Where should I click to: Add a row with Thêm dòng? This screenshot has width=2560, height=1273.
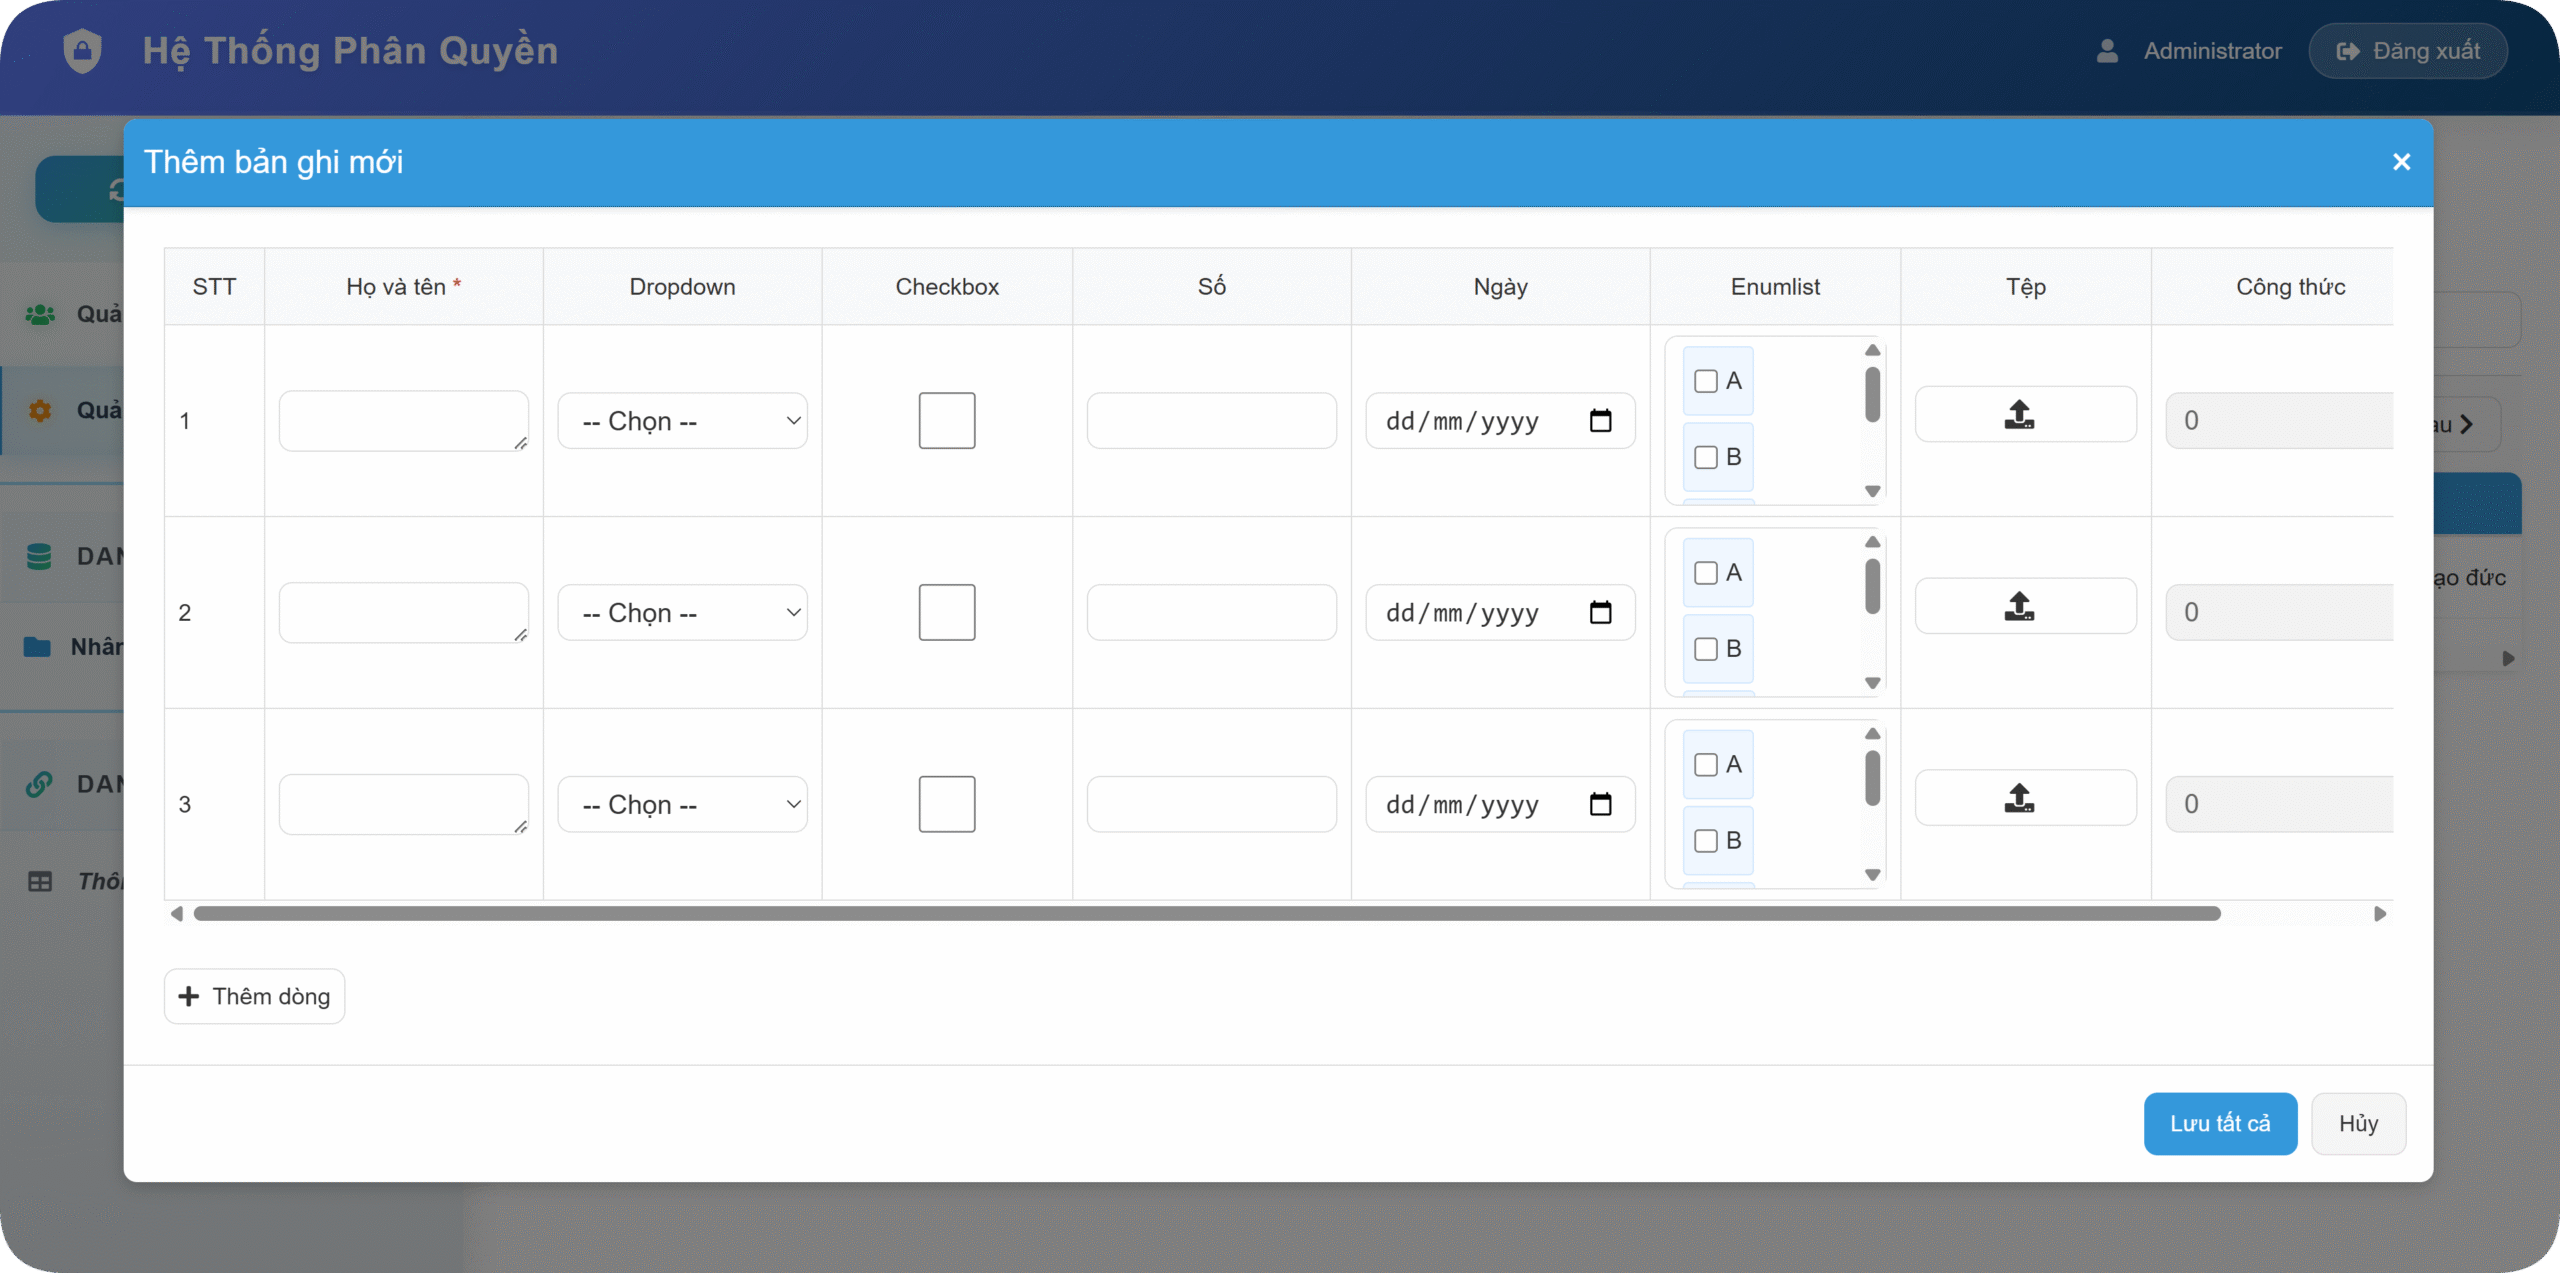[254, 996]
